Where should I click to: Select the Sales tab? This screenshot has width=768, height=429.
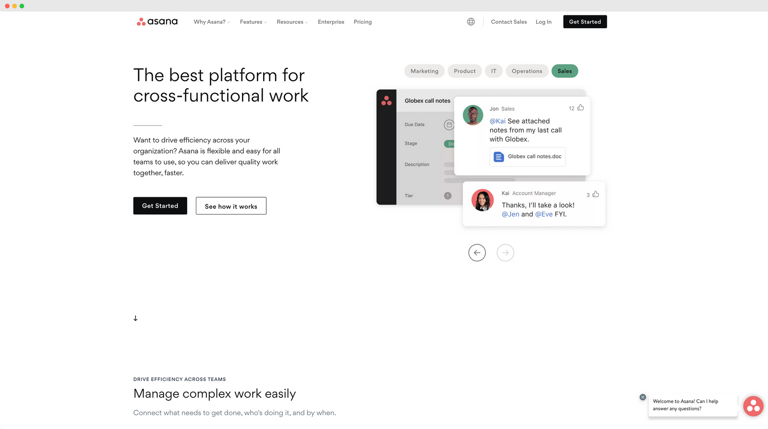click(x=565, y=71)
